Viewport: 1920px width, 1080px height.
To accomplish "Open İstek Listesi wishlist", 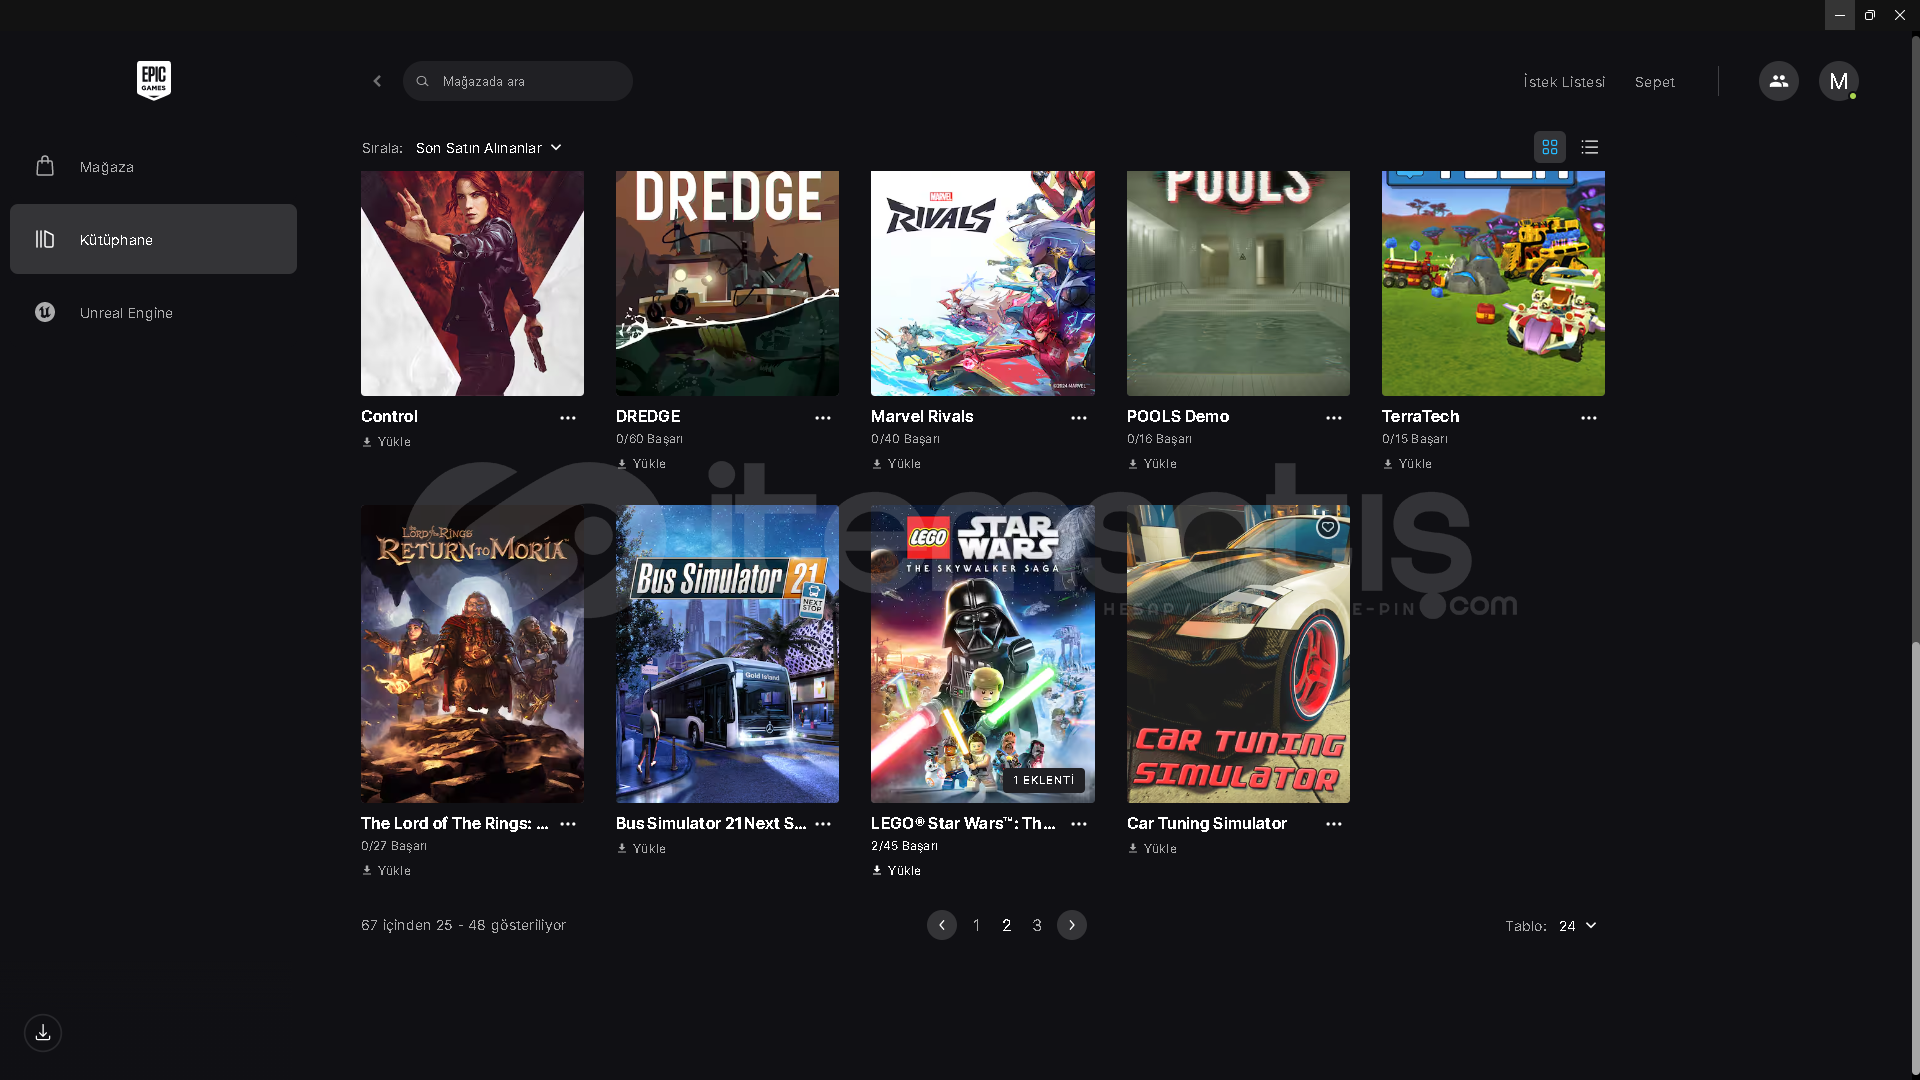I will [1564, 82].
